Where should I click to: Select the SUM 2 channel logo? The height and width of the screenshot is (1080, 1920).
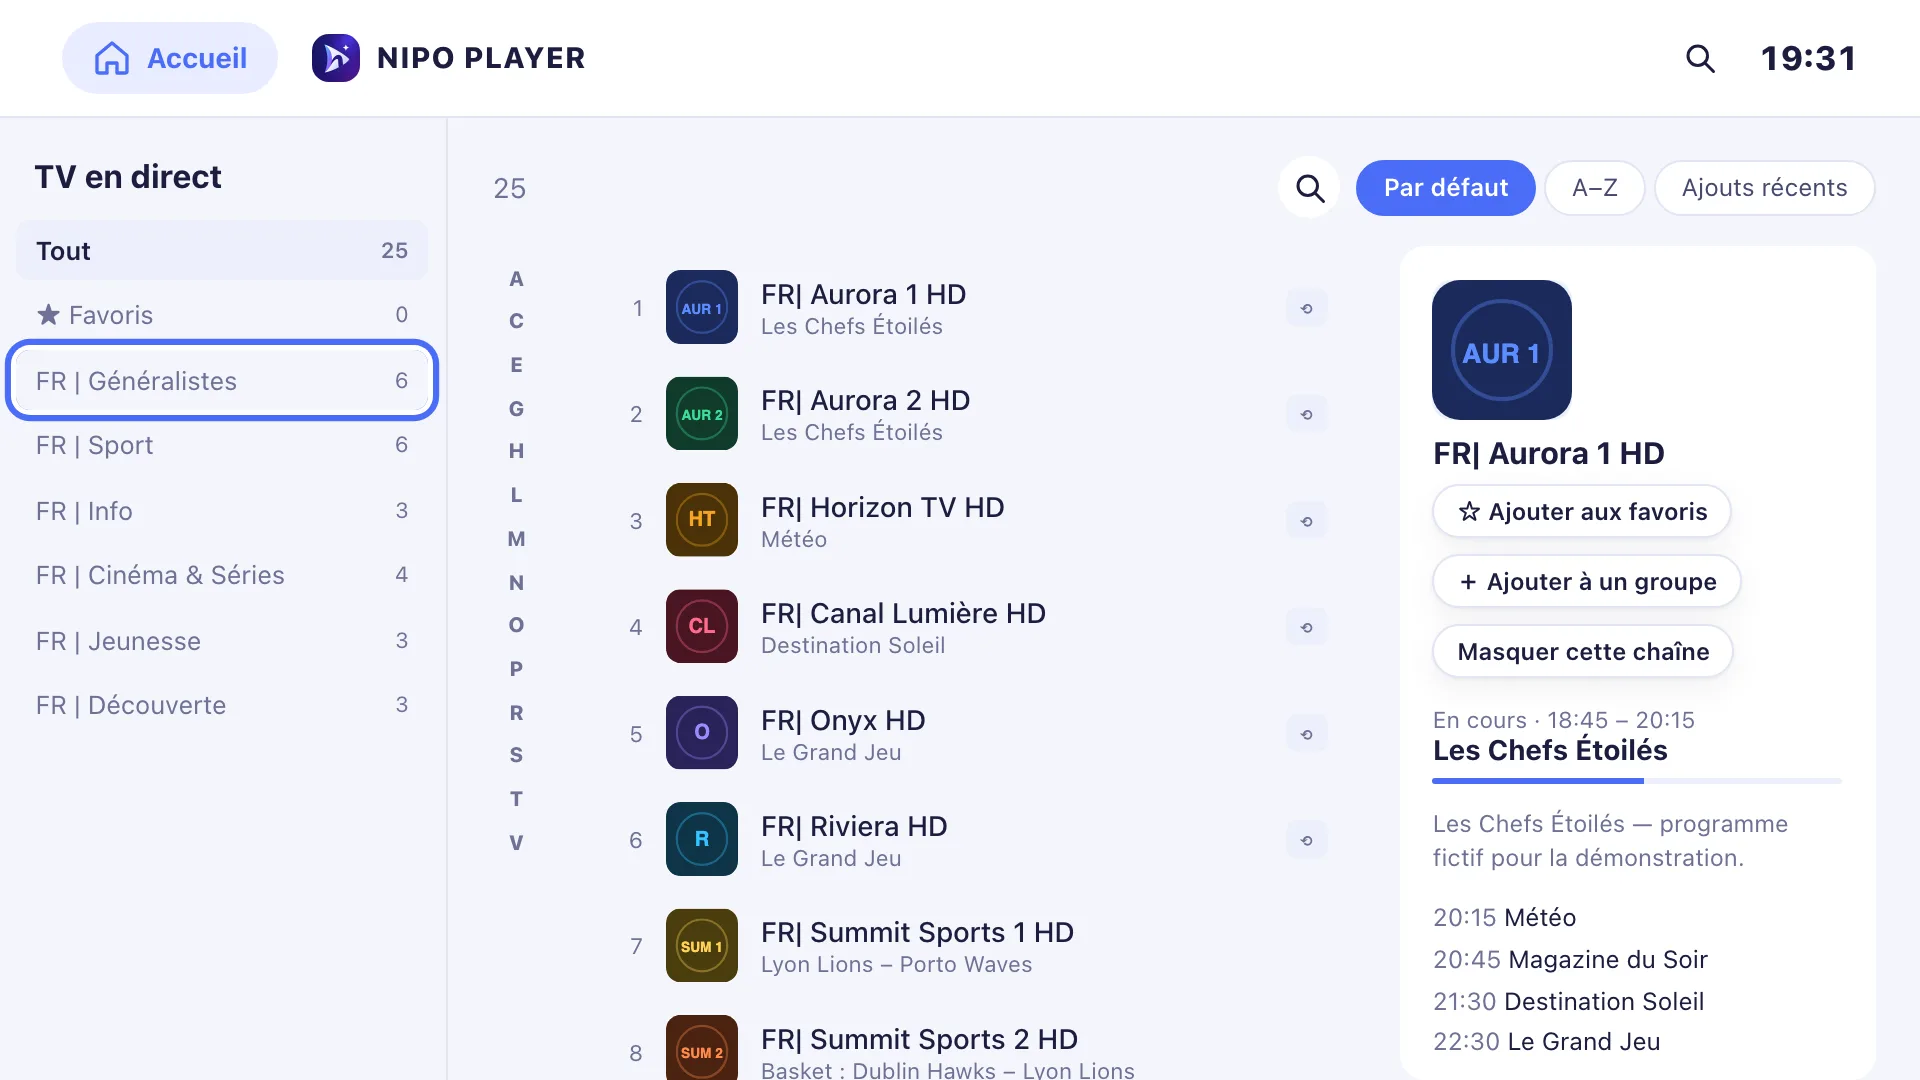pos(702,1048)
